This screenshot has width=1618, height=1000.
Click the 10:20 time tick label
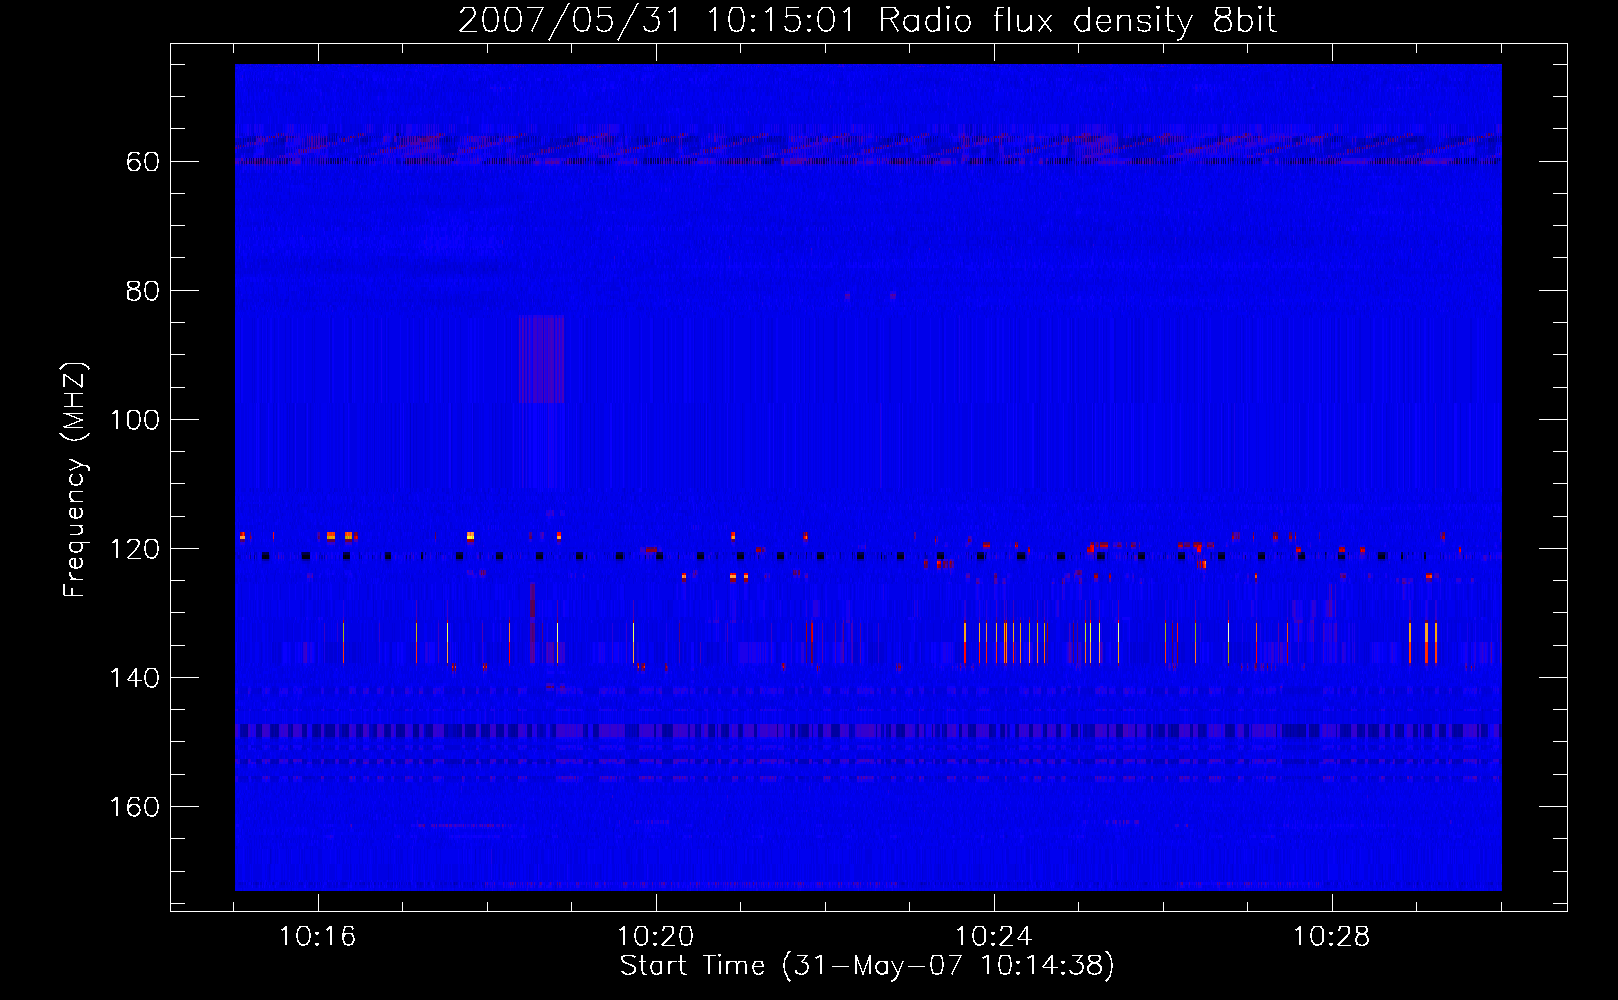(655, 937)
